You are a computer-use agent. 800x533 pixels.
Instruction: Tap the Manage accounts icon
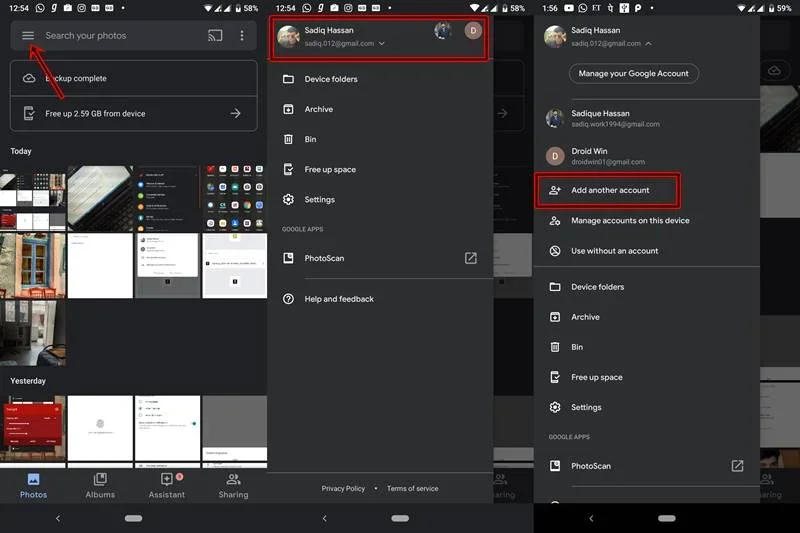(x=555, y=221)
